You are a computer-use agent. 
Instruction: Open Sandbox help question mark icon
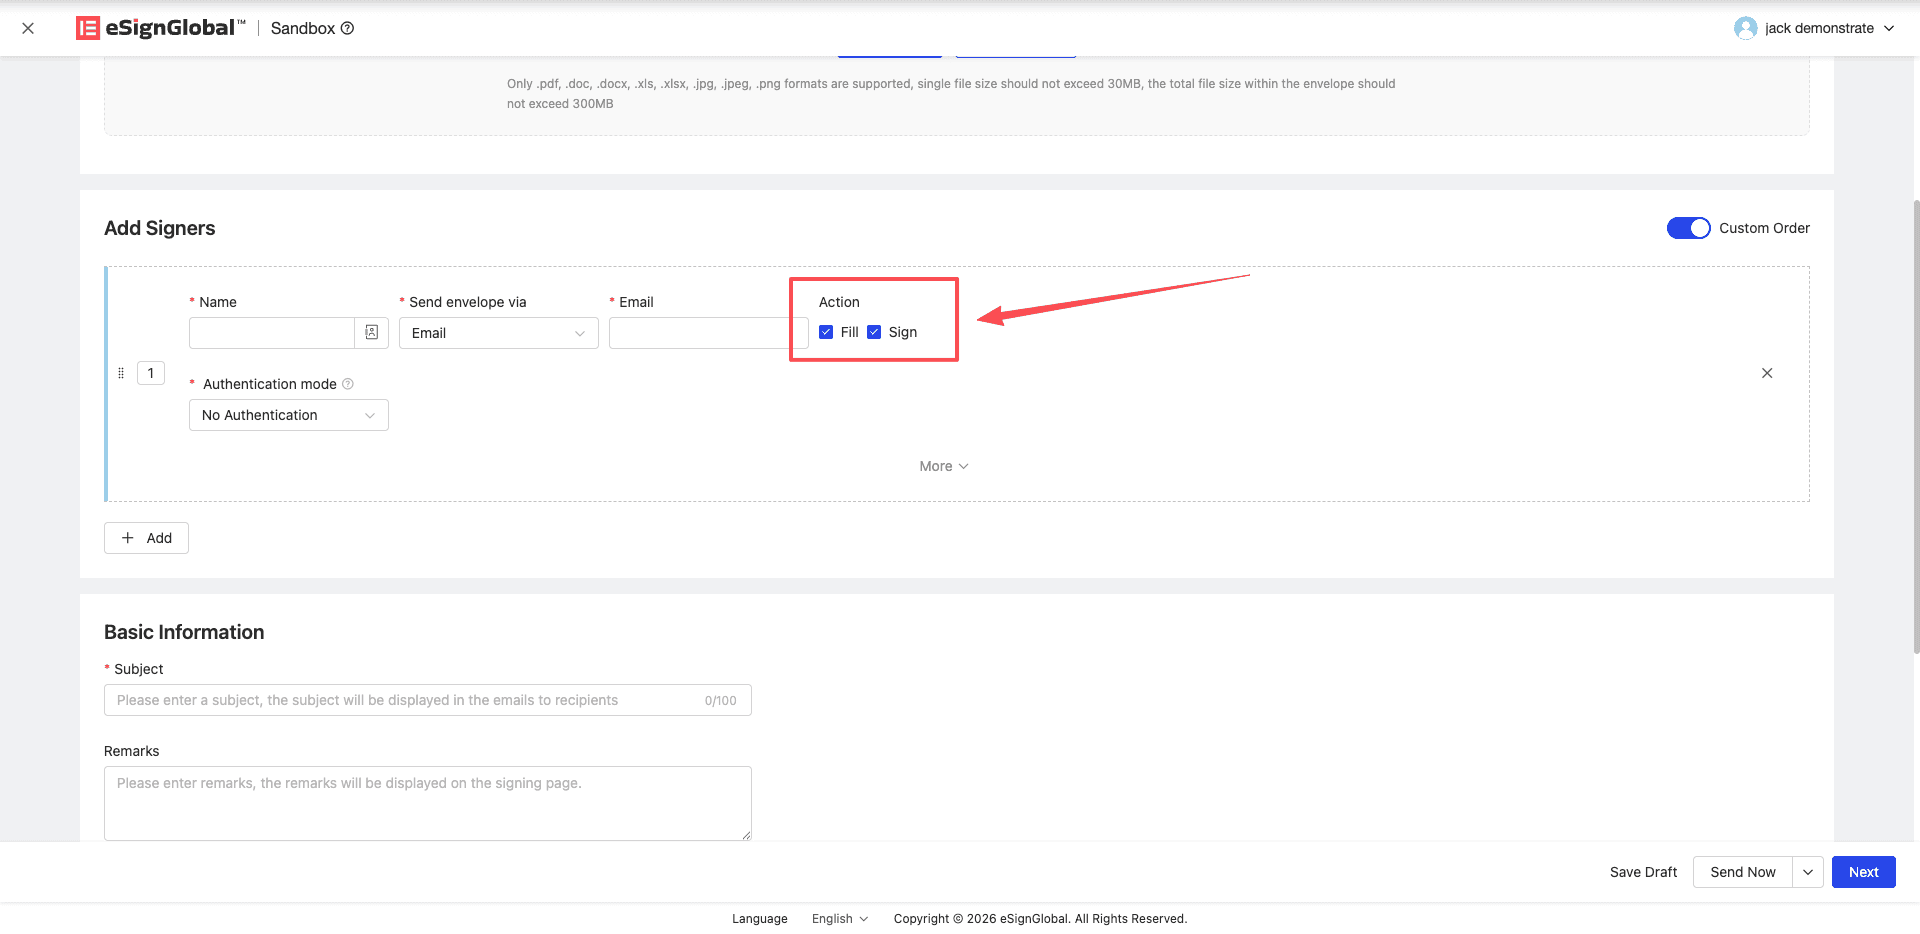tap(348, 28)
